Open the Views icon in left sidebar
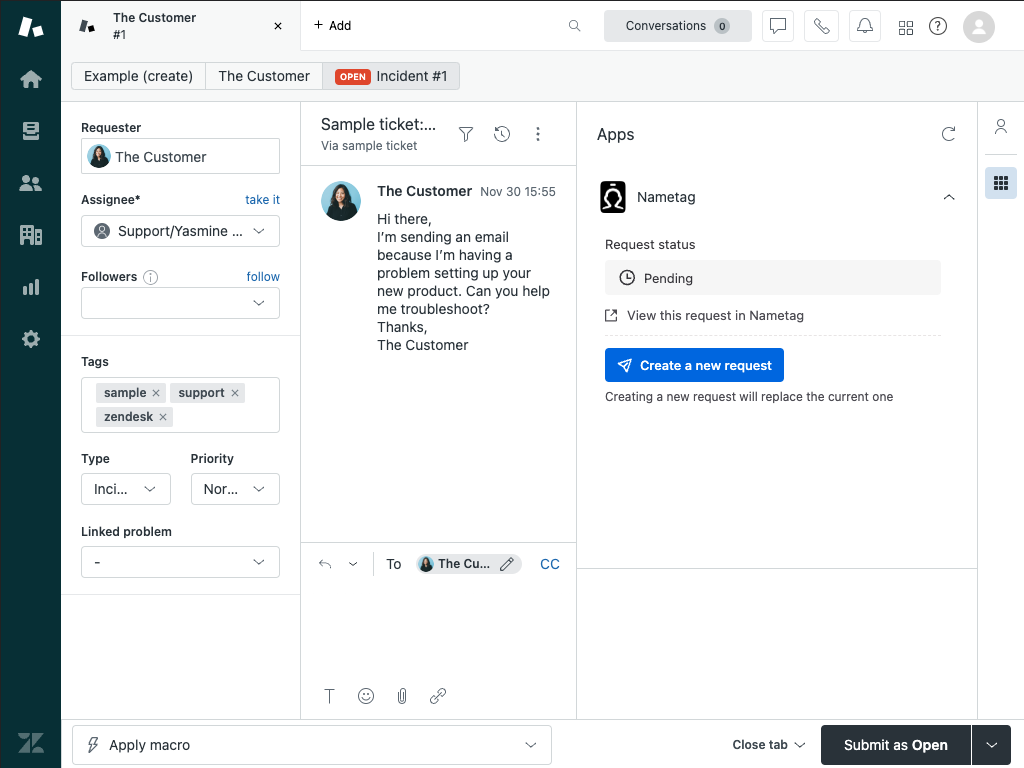 [31, 131]
